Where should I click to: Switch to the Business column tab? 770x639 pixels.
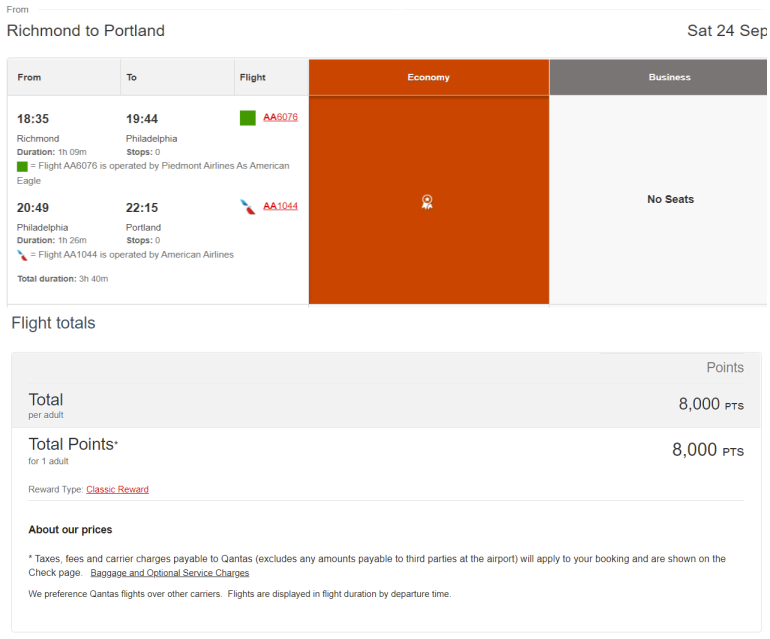(668, 77)
